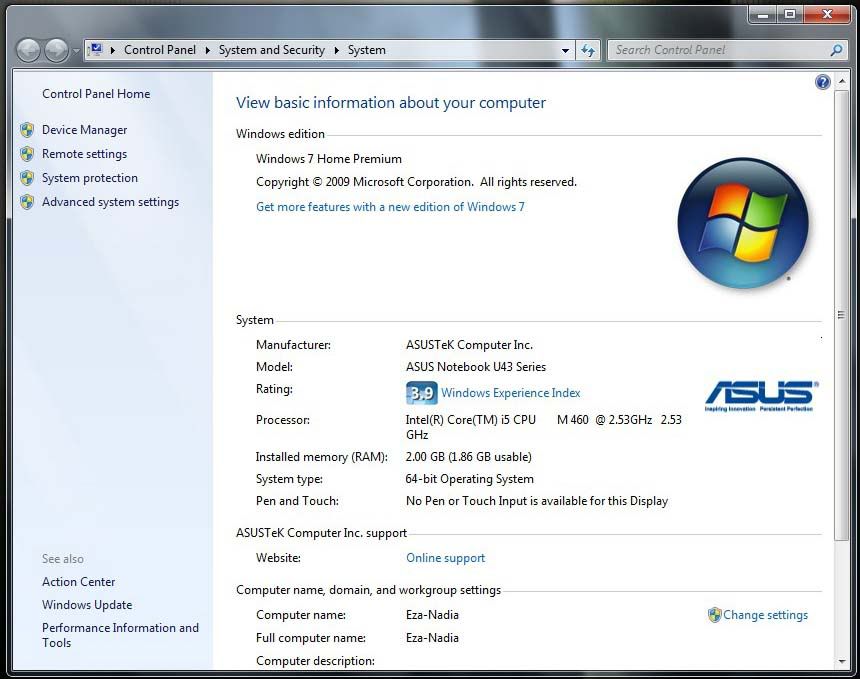860x679 pixels.
Task: Open the recent pages dropdown arrow
Action: coord(76,51)
